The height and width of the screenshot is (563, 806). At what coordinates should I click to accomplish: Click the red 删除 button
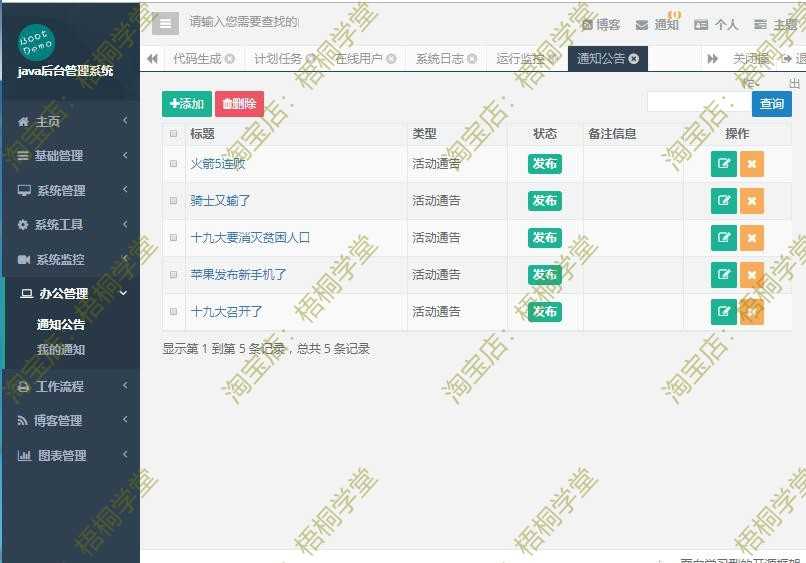click(240, 104)
